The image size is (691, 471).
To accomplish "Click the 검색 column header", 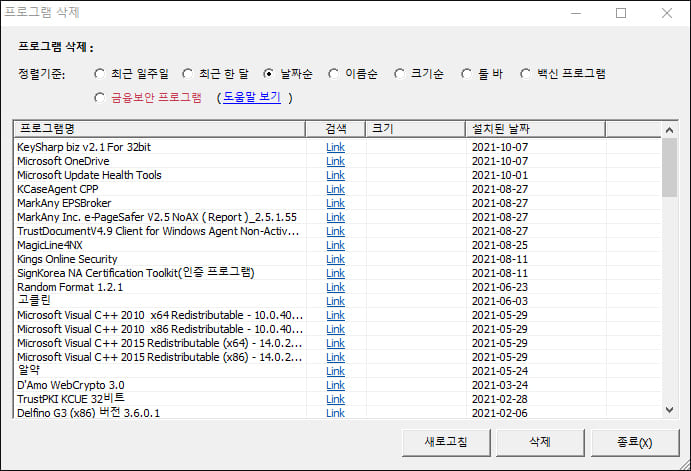I will [335, 129].
